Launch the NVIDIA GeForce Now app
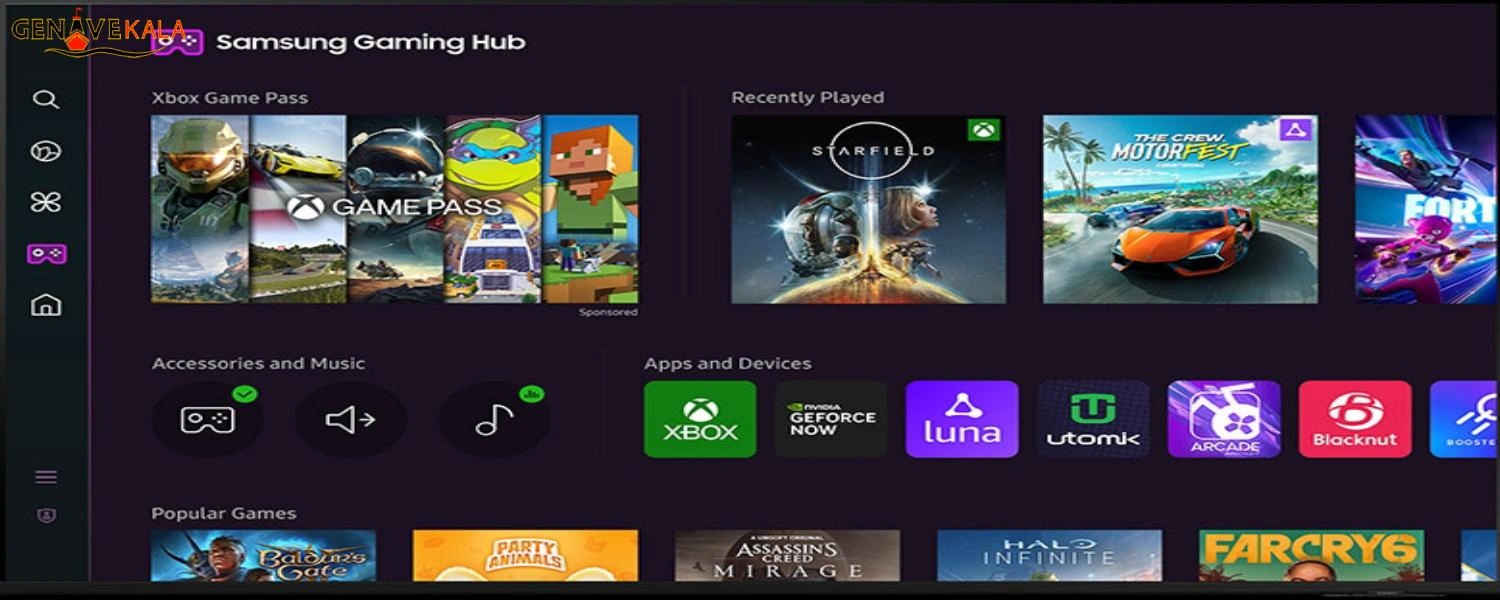1500x600 pixels. coord(831,419)
